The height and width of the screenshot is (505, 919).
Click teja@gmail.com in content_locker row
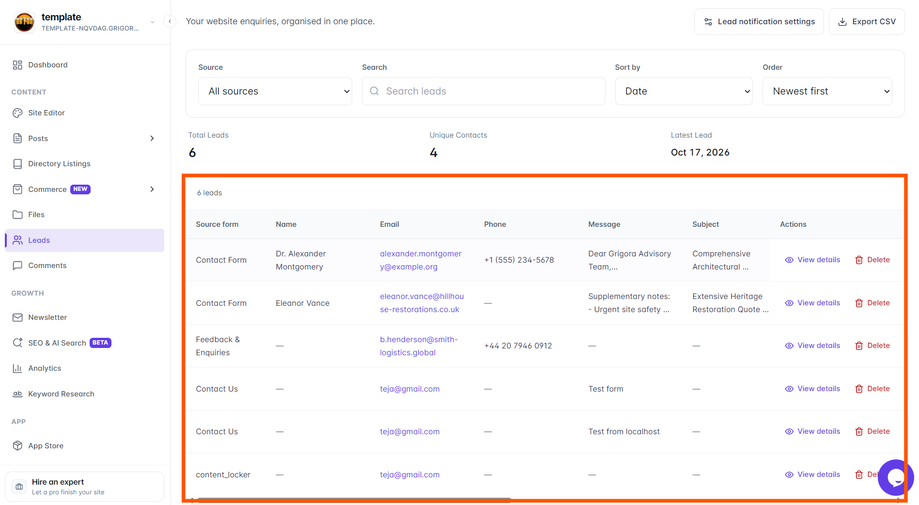tap(409, 475)
